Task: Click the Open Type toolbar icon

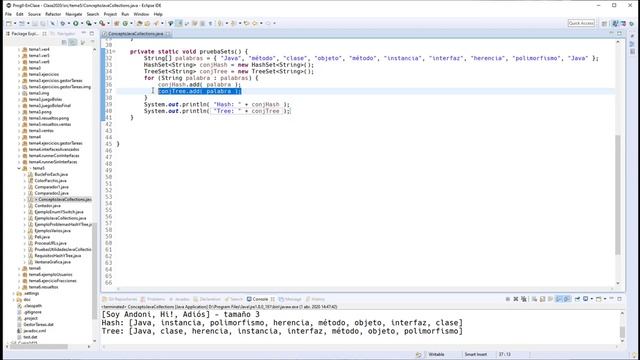Action: [139, 23]
